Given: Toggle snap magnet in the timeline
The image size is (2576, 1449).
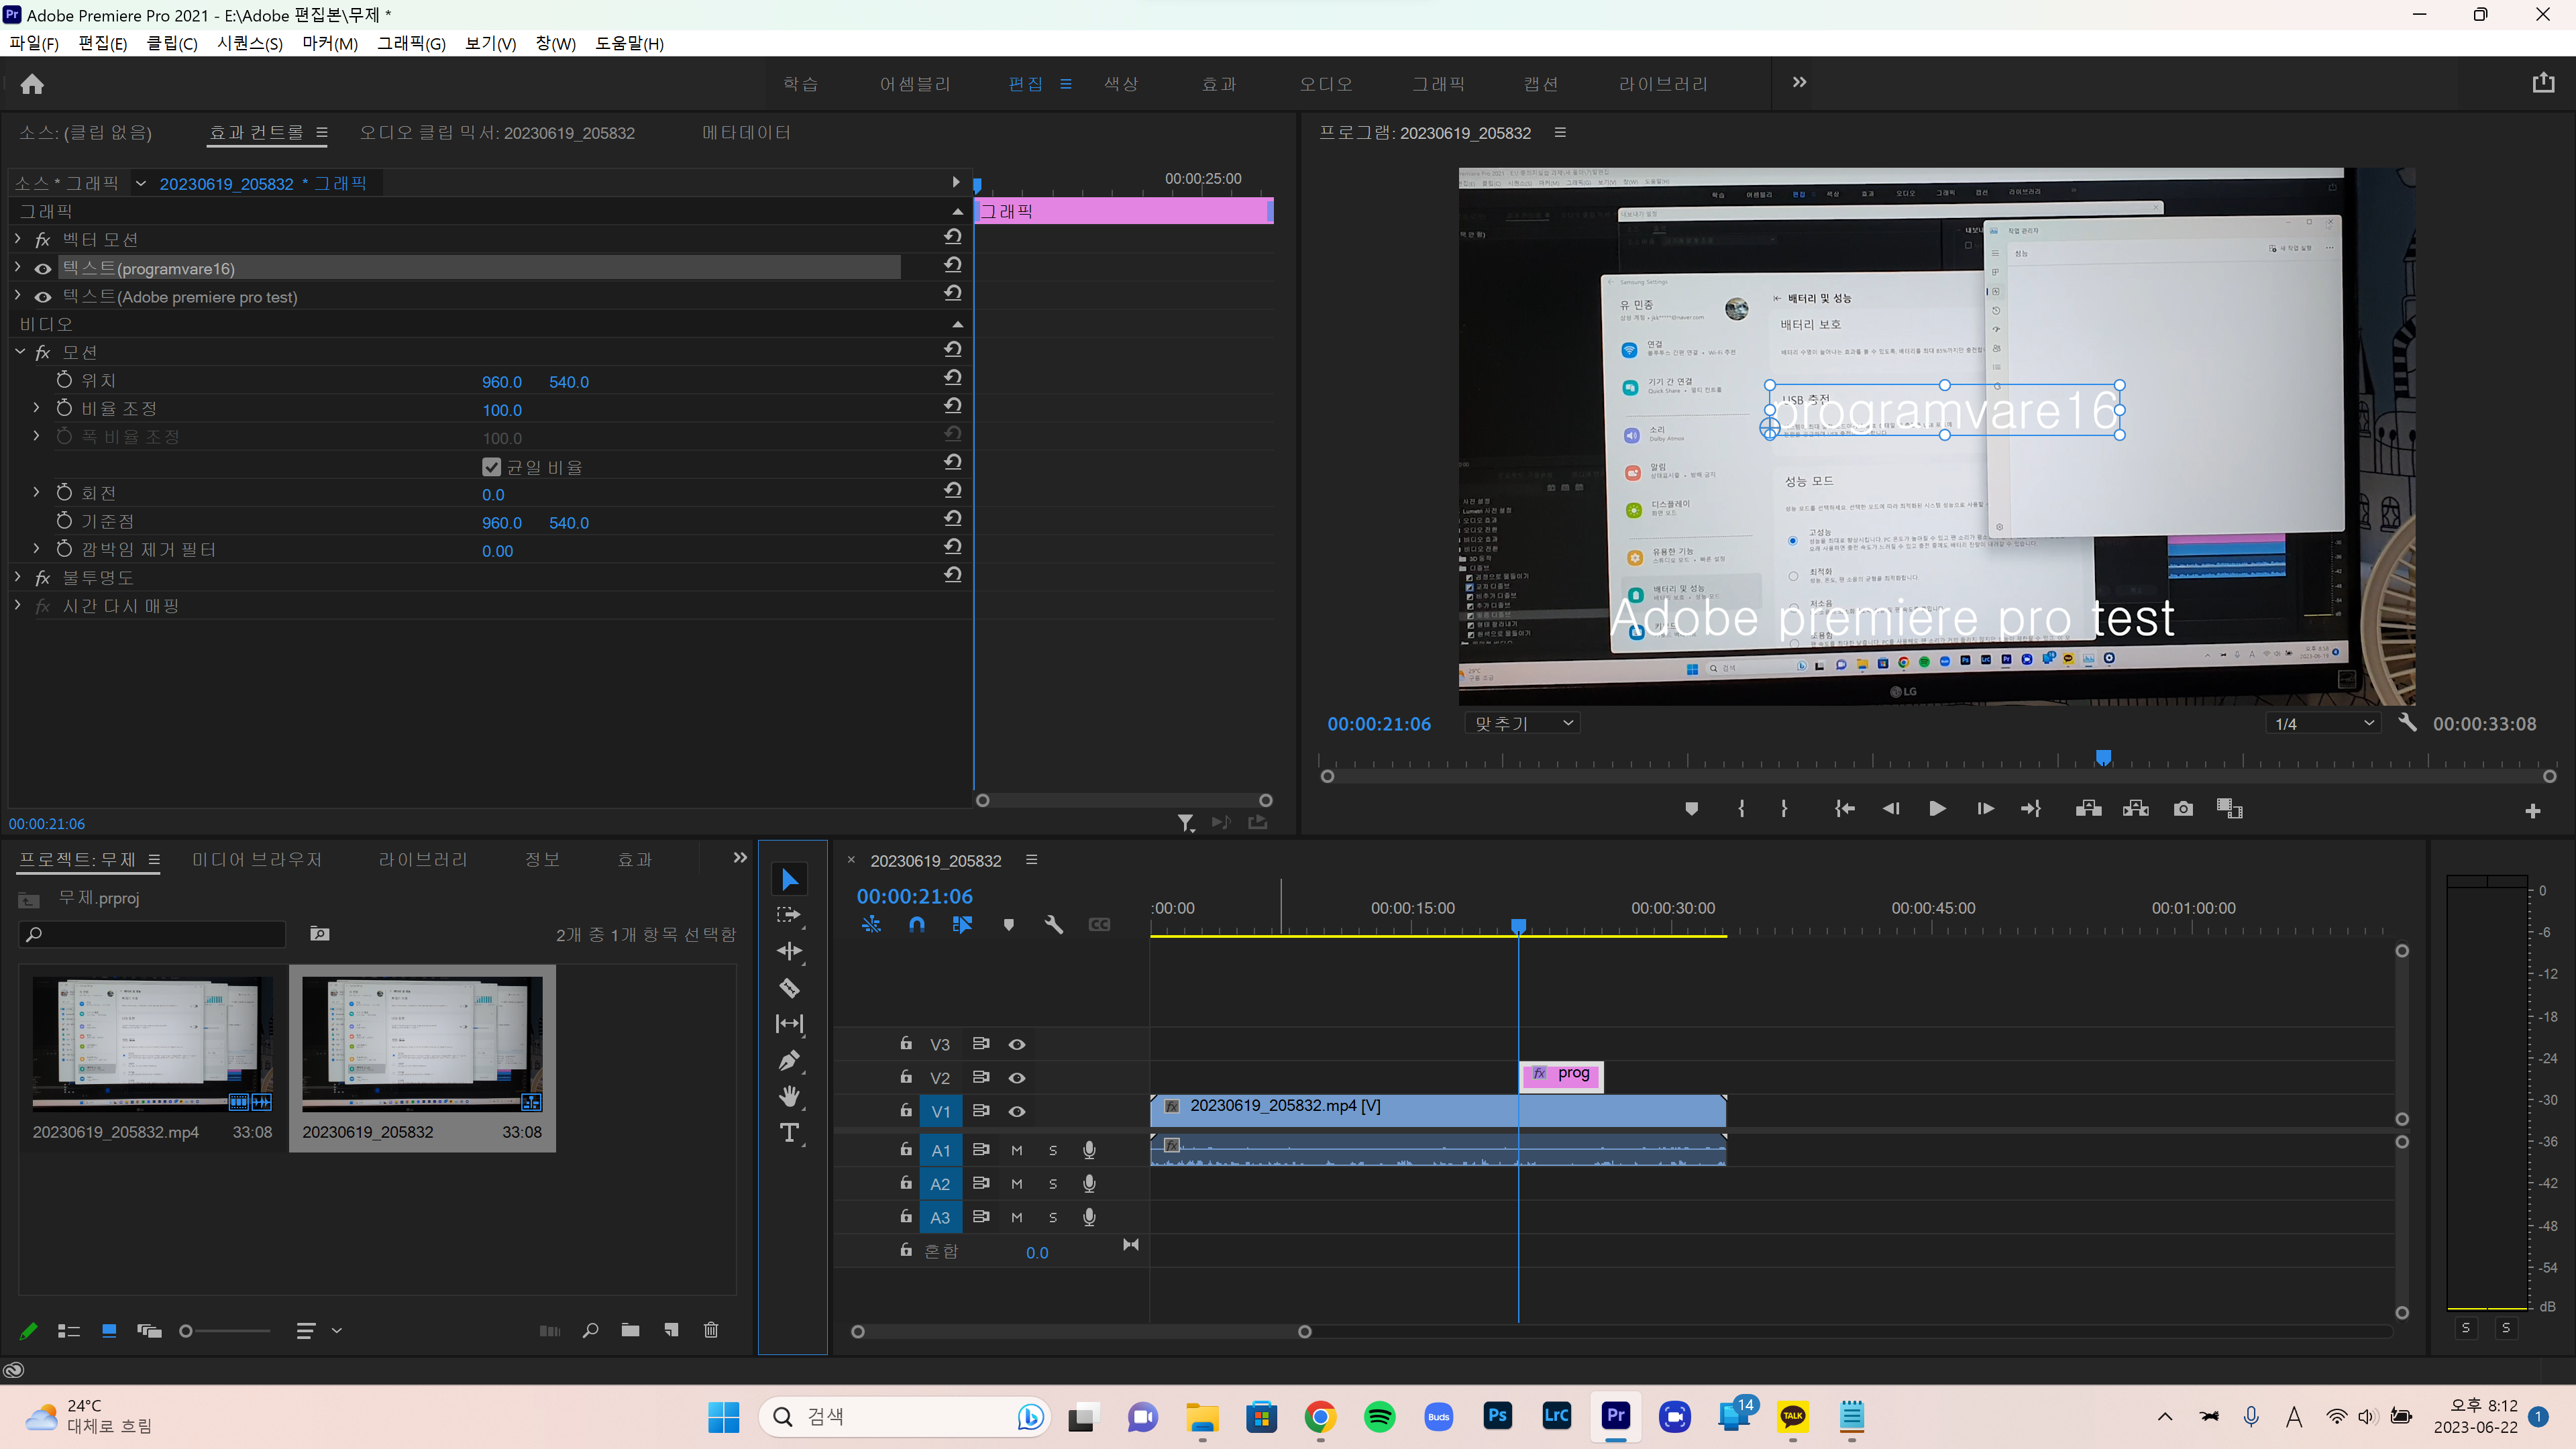Looking at the screenshot, I should coord(916,925).
